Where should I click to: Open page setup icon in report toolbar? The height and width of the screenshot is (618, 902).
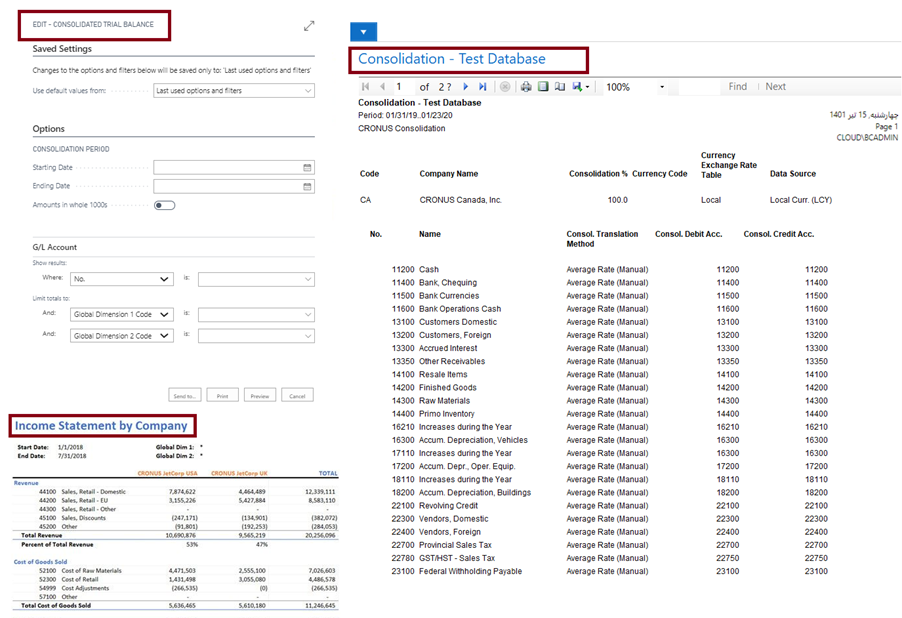560,87
